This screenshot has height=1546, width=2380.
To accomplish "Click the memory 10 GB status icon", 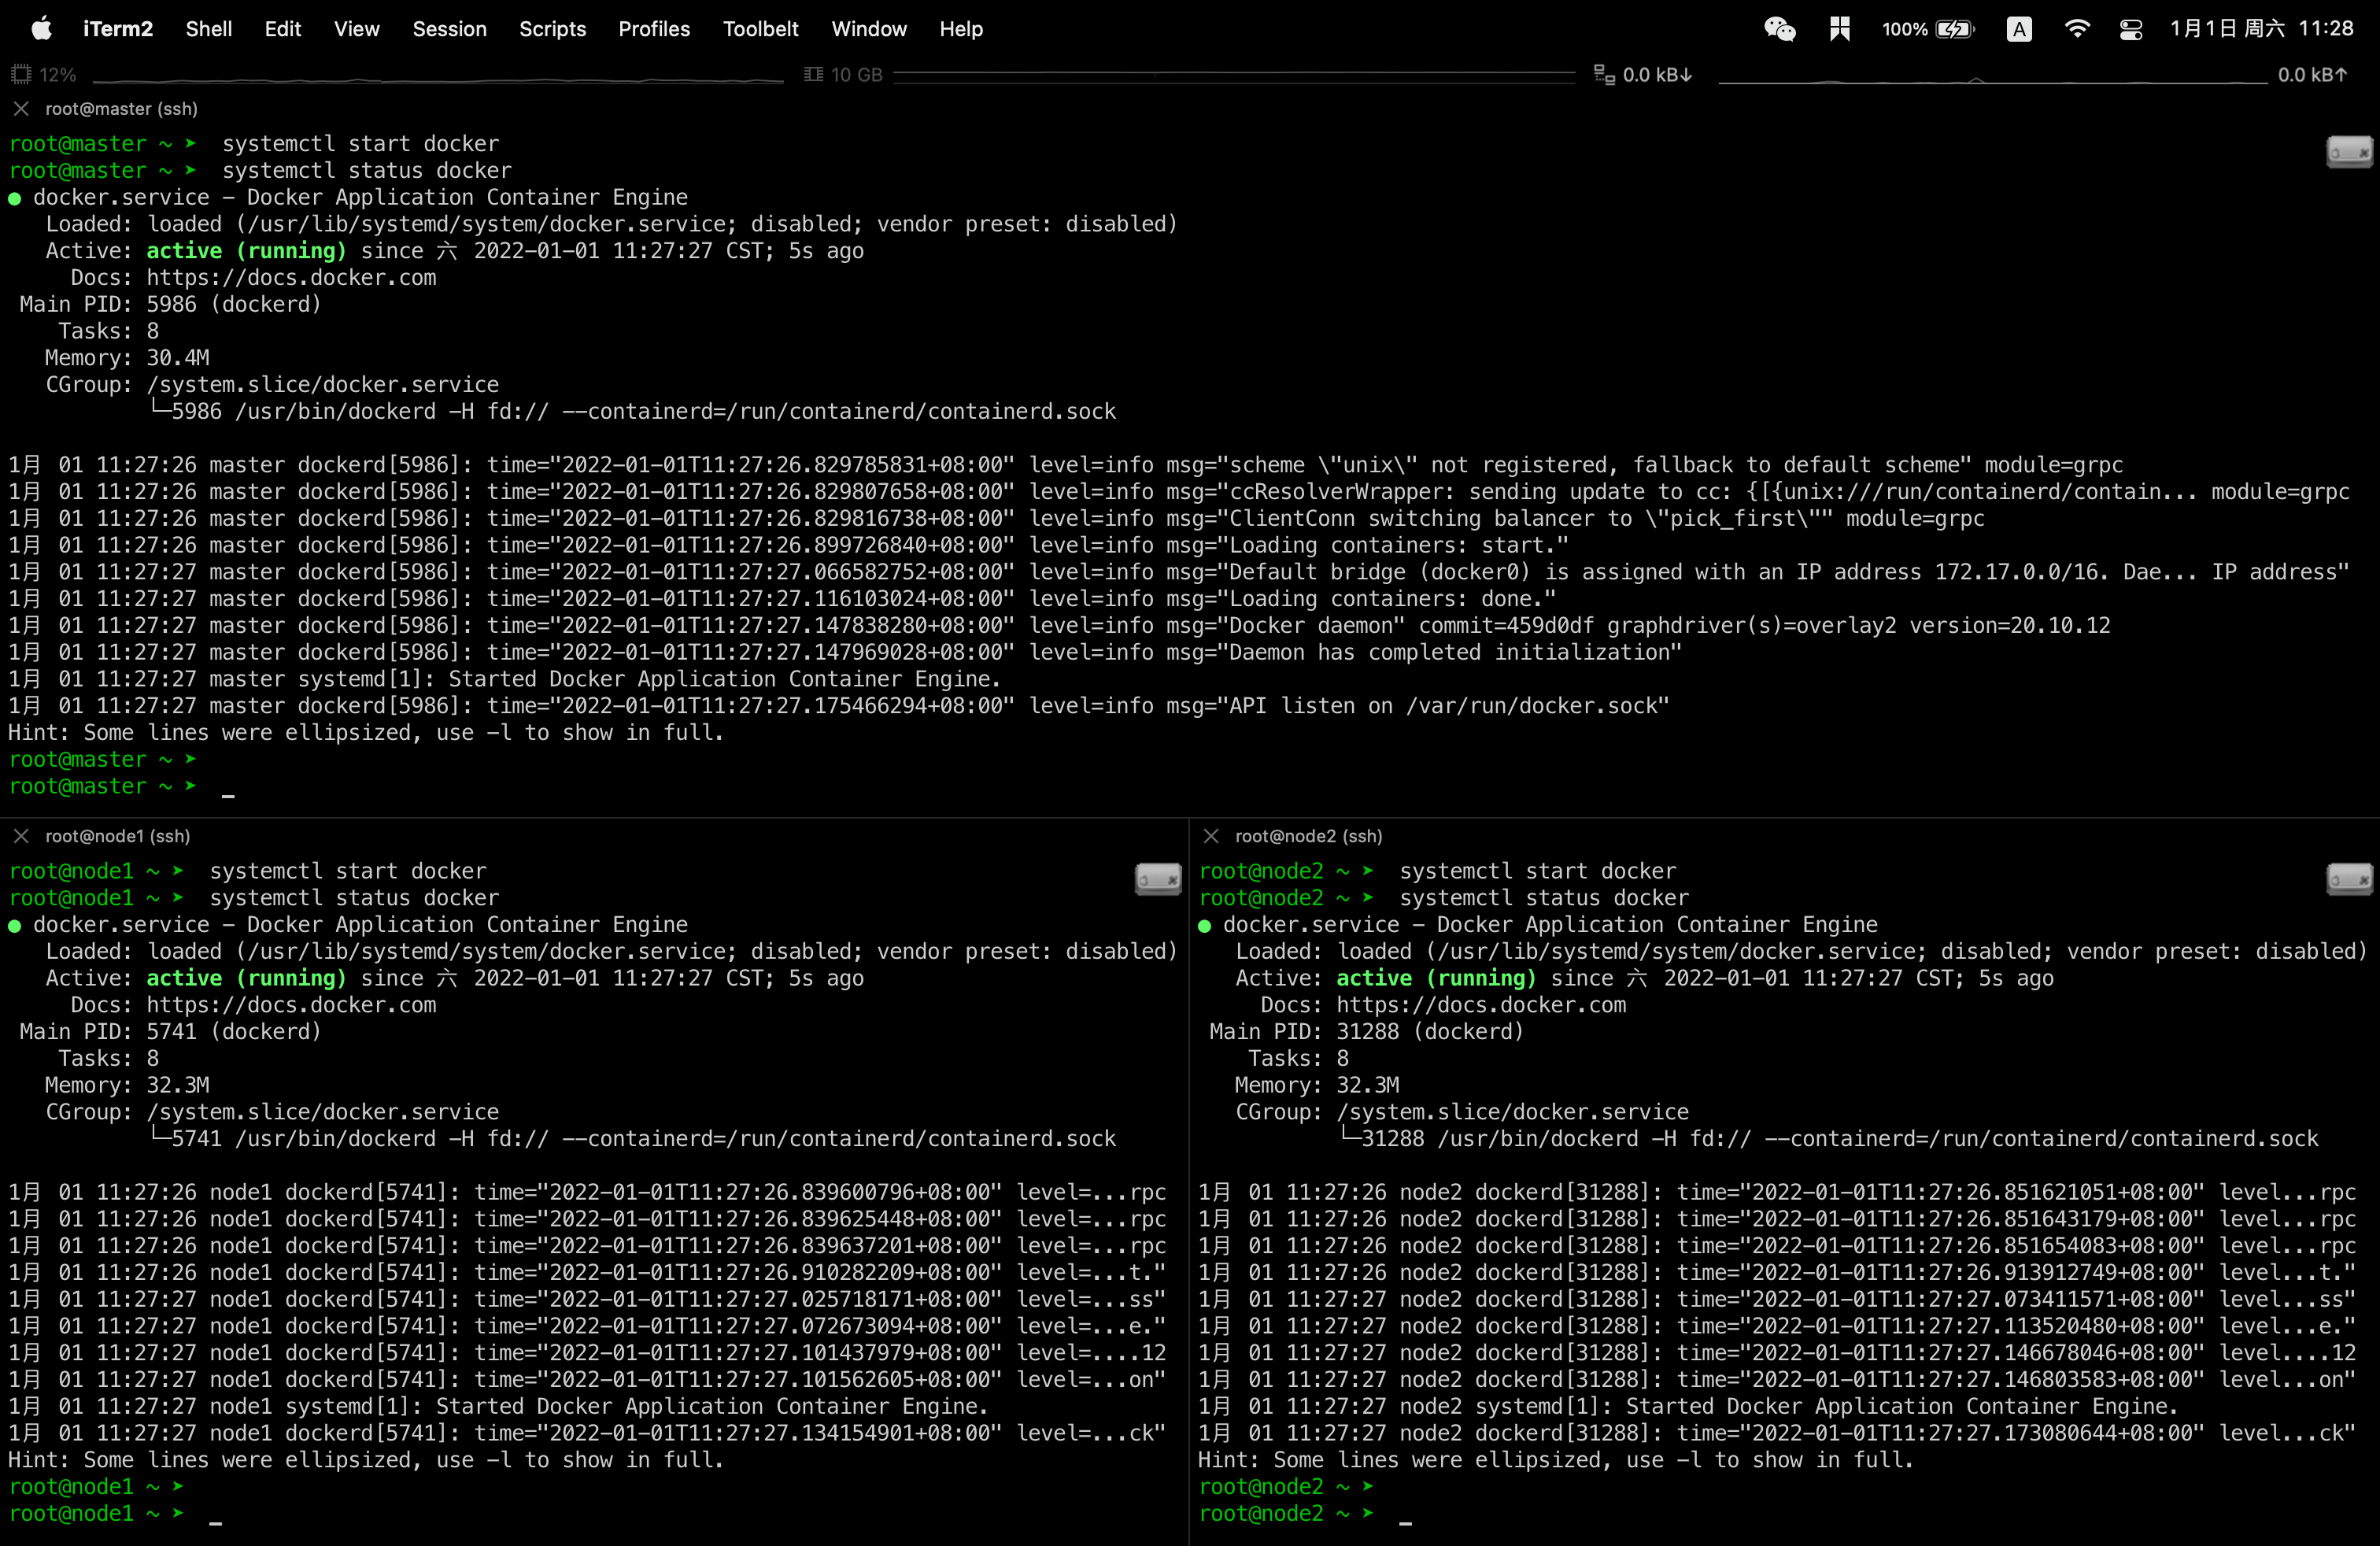I will click(x=843, y=74).
